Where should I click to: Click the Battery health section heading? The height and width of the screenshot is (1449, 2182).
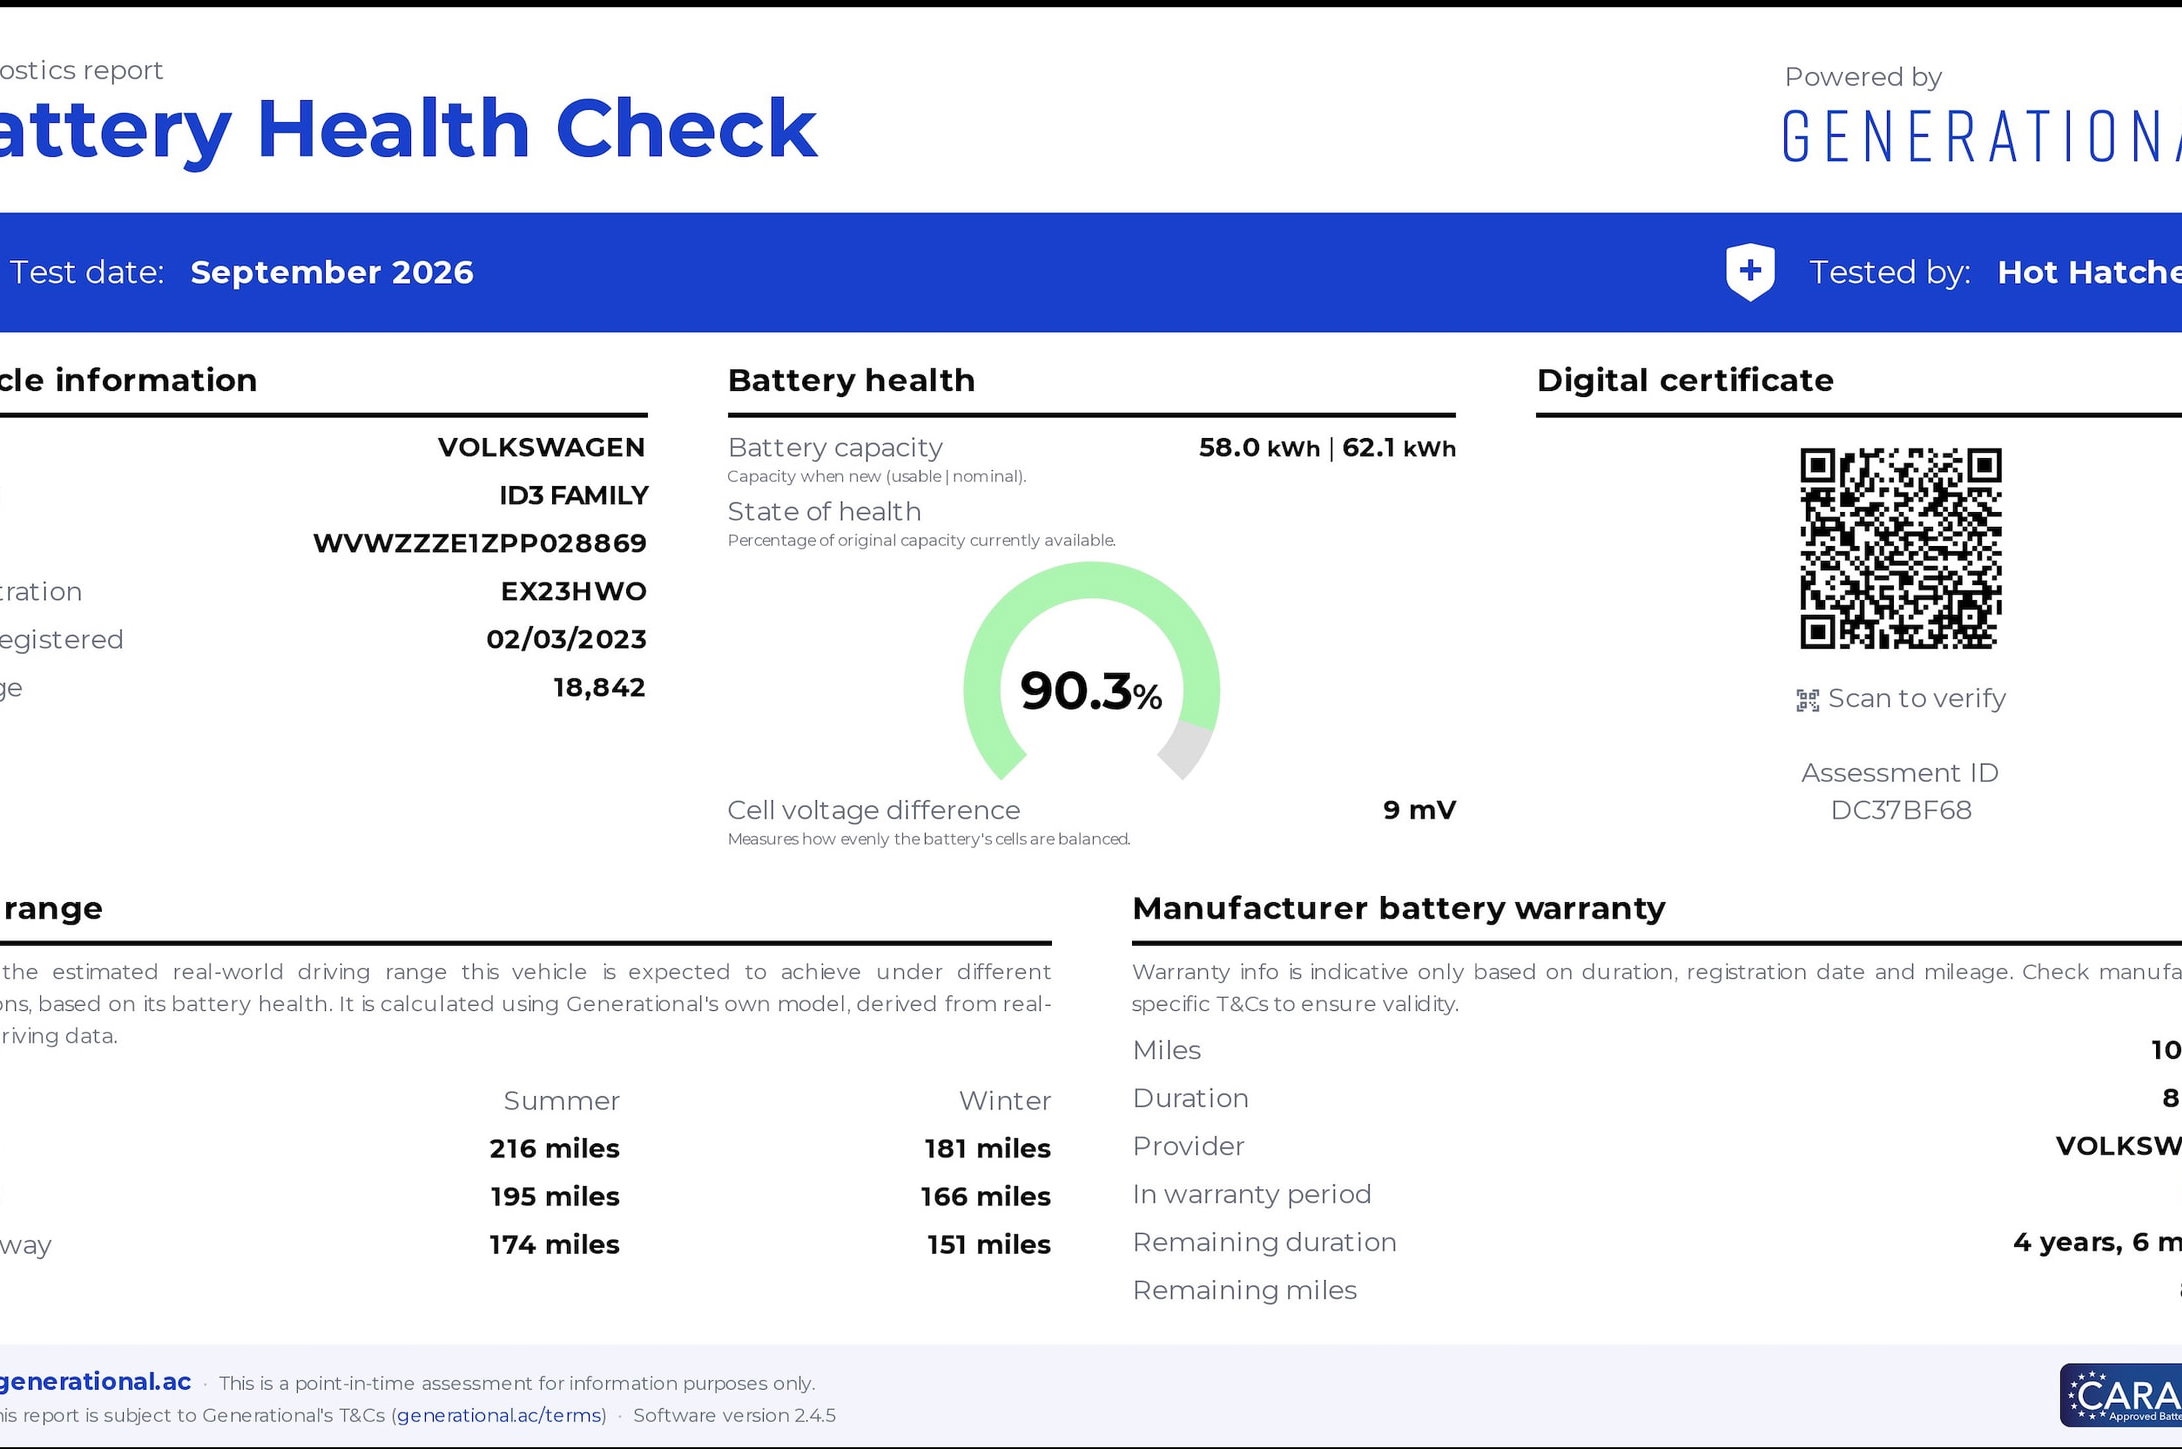point(851,380)
